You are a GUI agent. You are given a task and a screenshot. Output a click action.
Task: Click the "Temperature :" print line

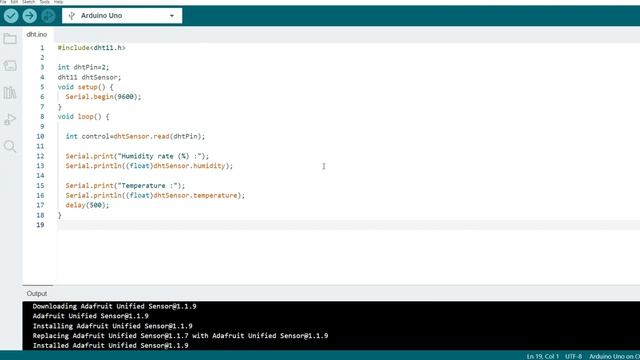pos(125,186)
